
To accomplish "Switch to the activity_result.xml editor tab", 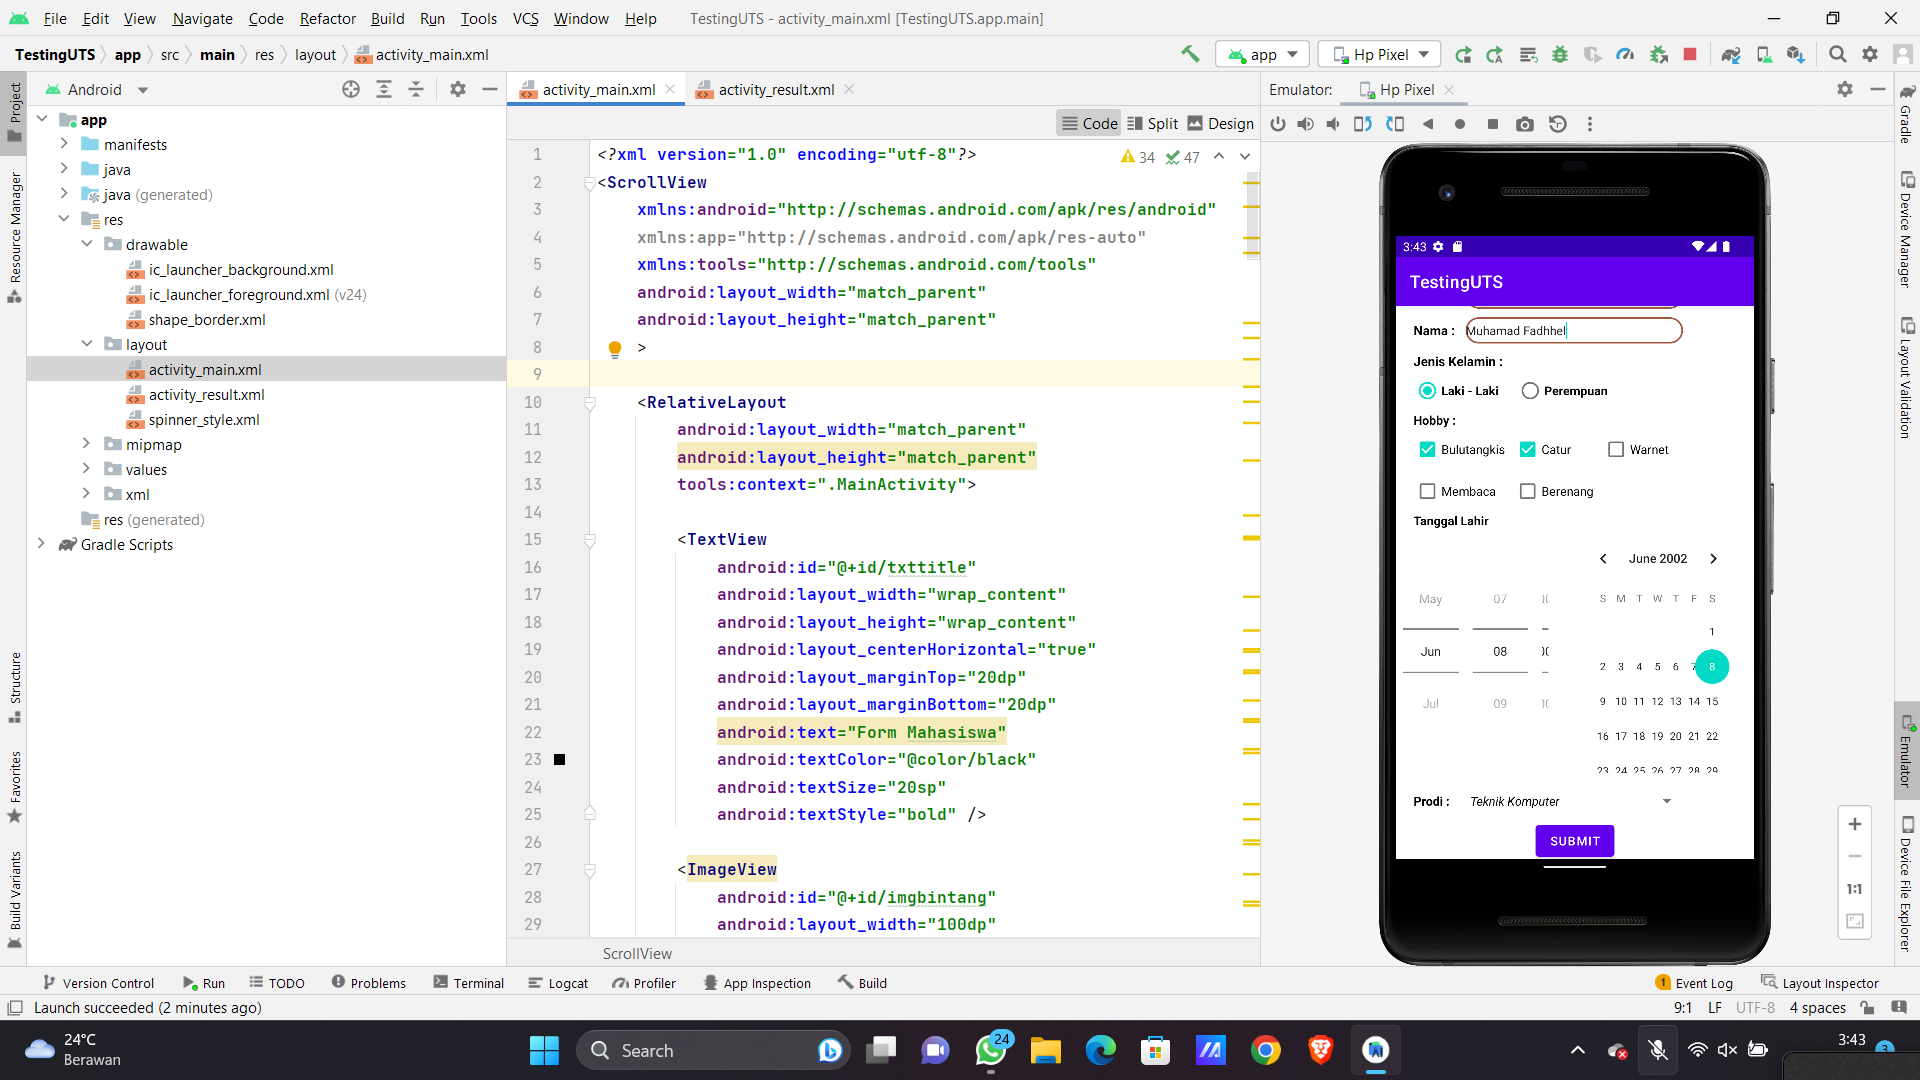I will pyautogui.click(x=775, y=89).
